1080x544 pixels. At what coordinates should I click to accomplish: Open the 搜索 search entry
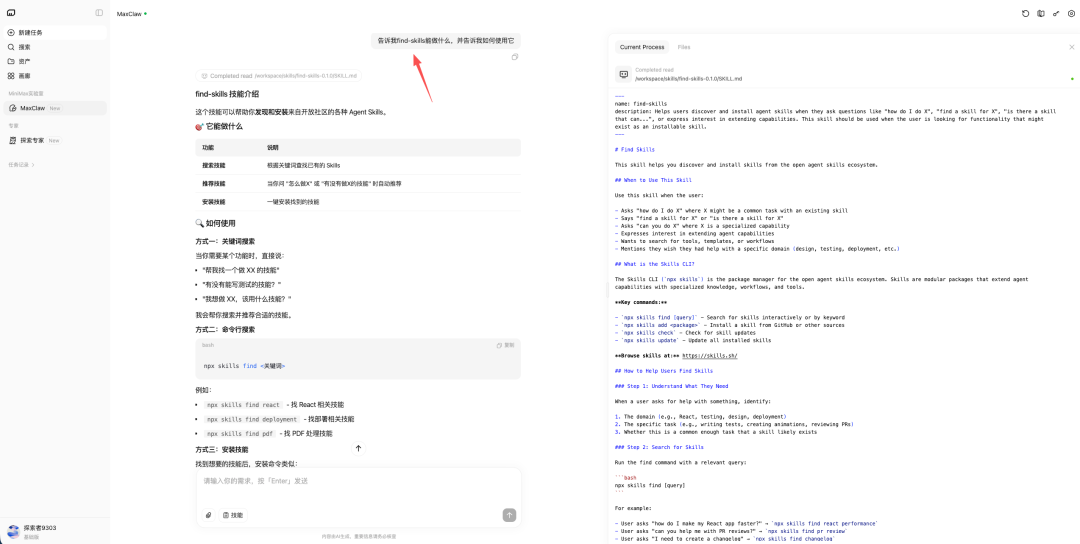coord(55,47)
